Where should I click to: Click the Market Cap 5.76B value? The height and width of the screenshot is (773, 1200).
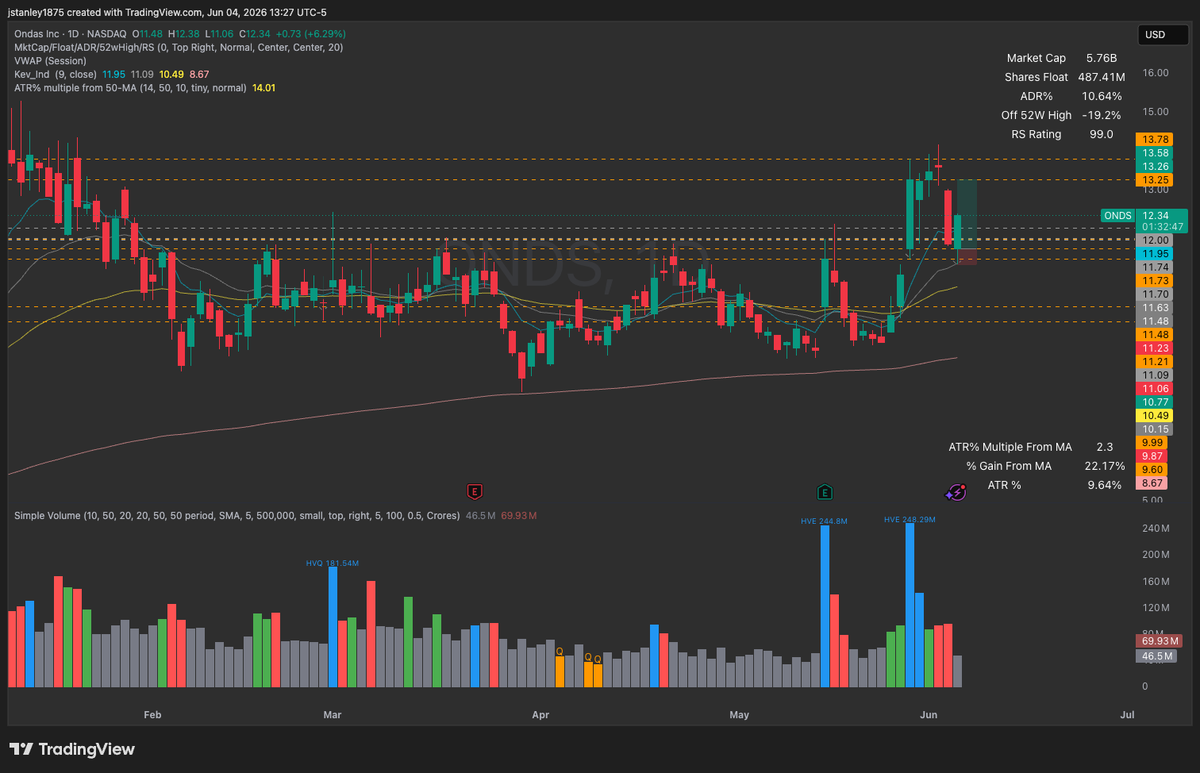pyautogui.click(x=1104, y=58)
